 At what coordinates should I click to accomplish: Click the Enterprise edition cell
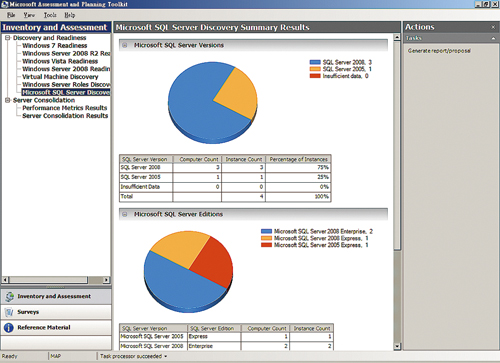214,346
